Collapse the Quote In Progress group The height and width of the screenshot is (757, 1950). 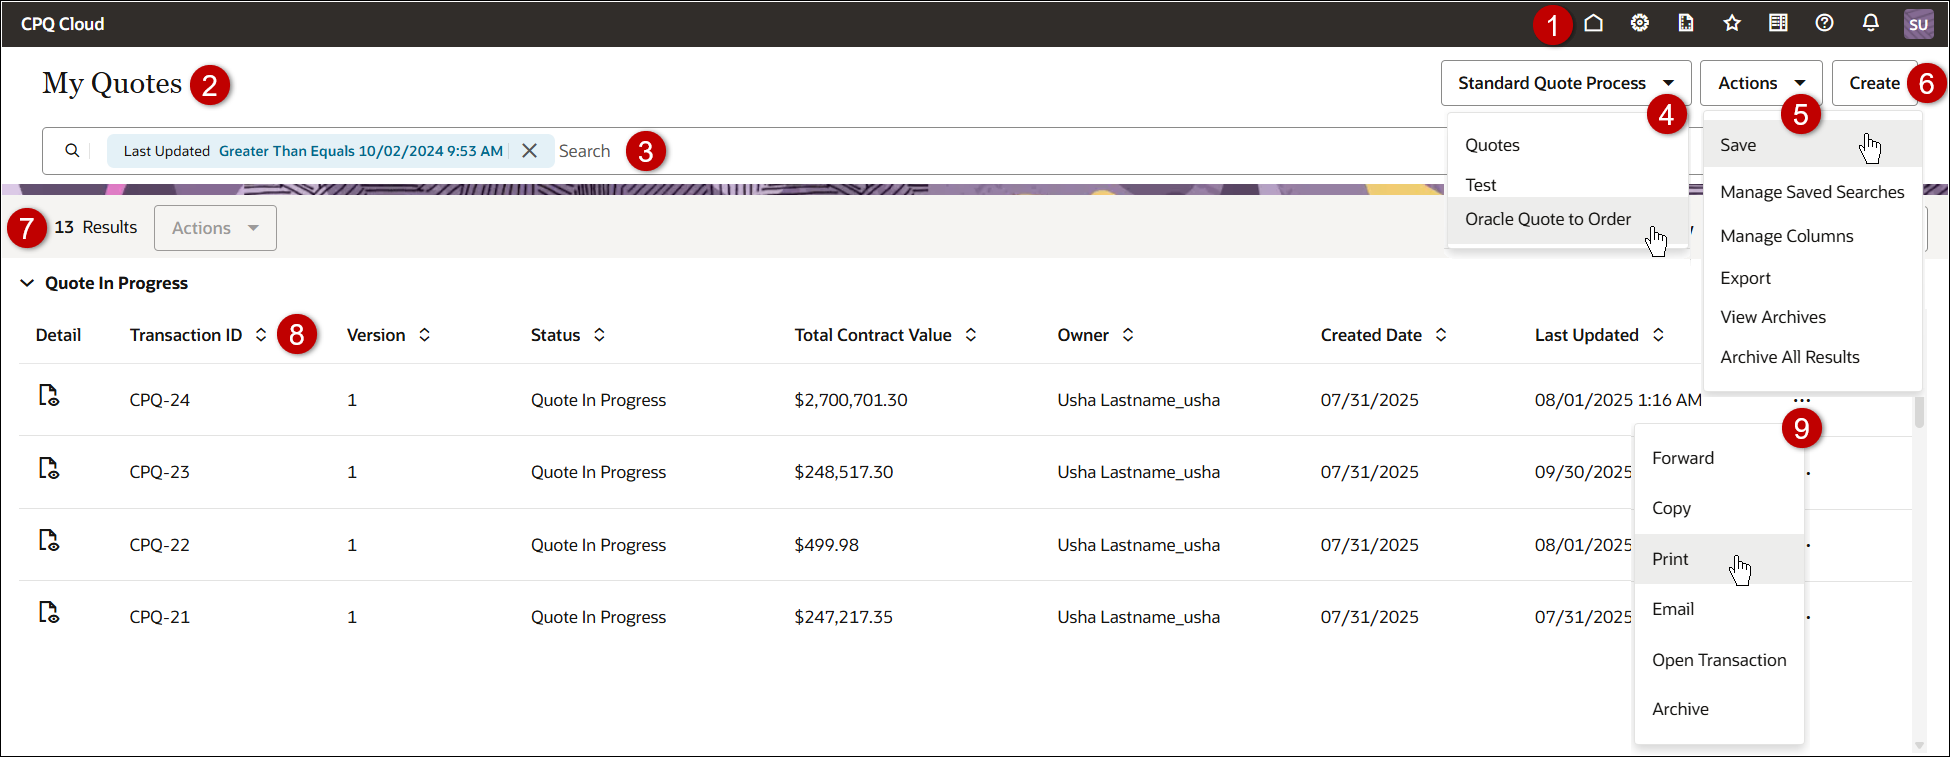coord(27,283)
